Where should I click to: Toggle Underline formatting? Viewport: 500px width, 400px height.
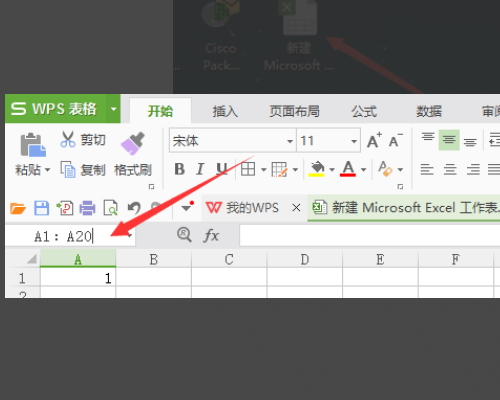(x=222, y=169)
